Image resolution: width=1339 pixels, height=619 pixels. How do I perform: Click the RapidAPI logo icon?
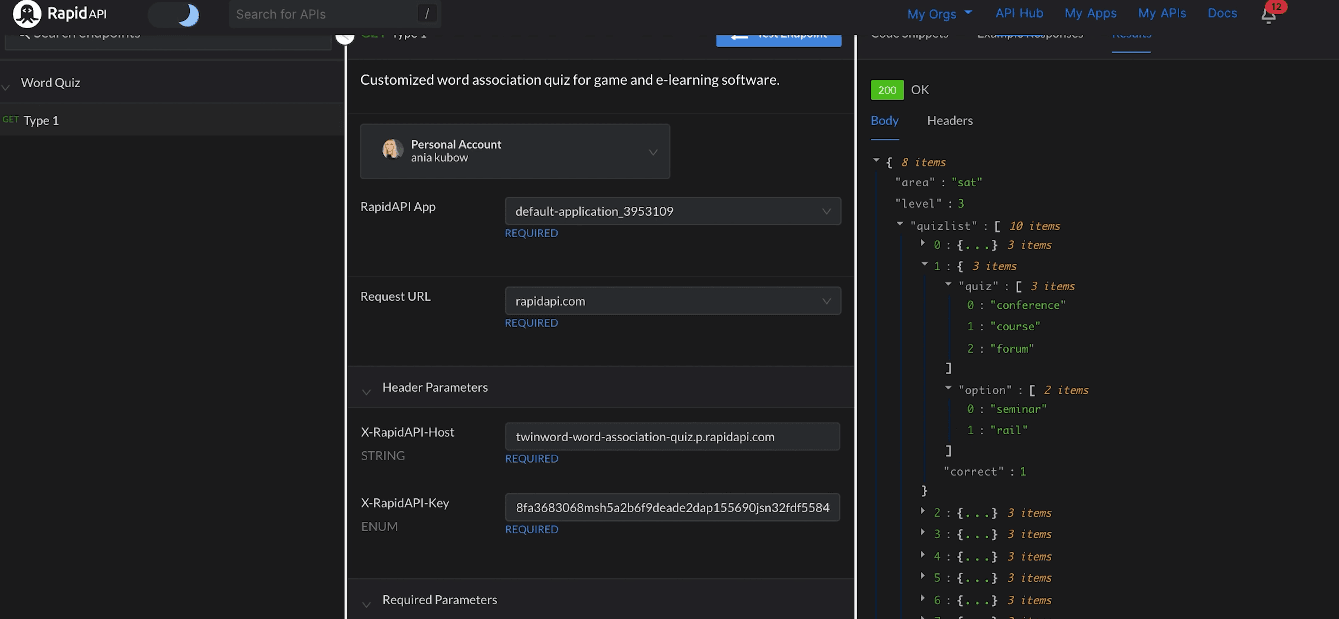[27, 14]
